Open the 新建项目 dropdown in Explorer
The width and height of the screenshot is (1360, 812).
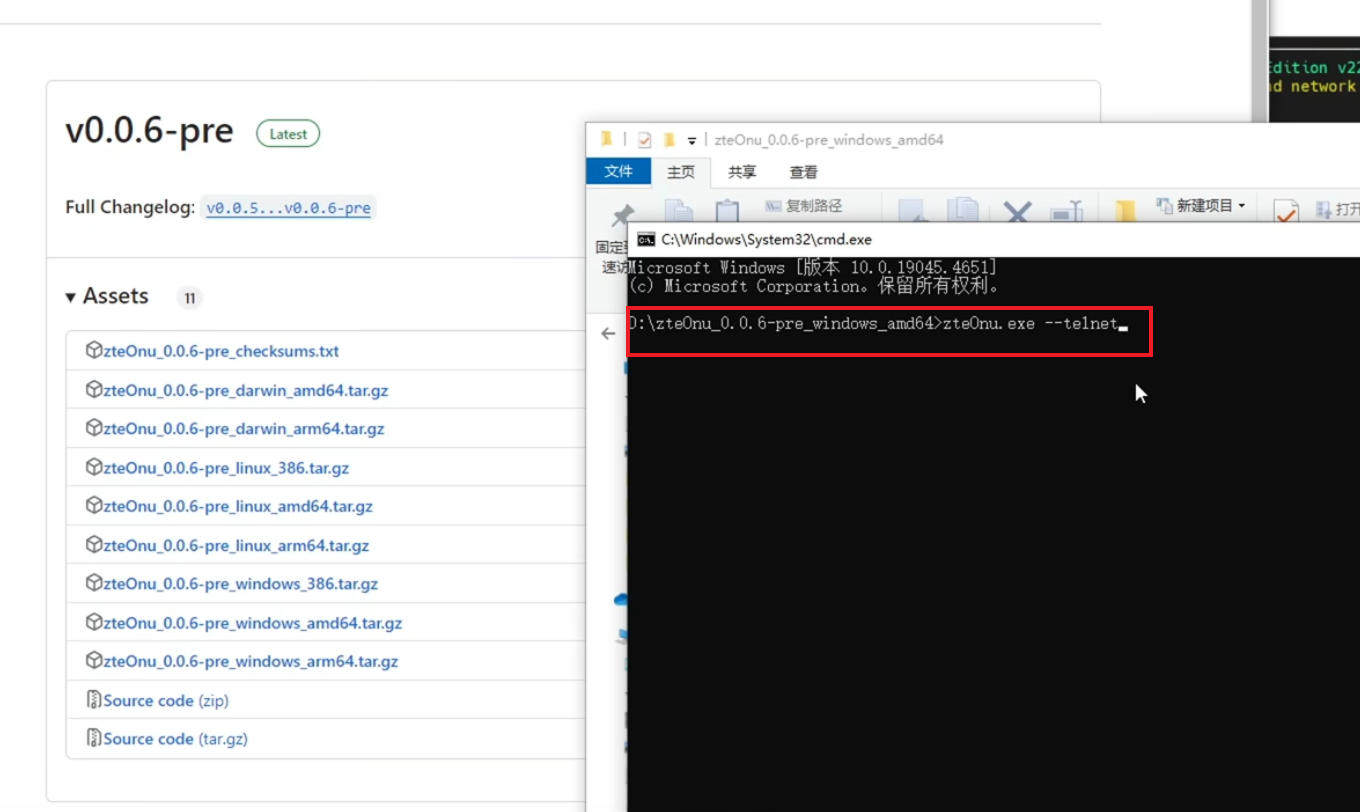[1201, 205]
